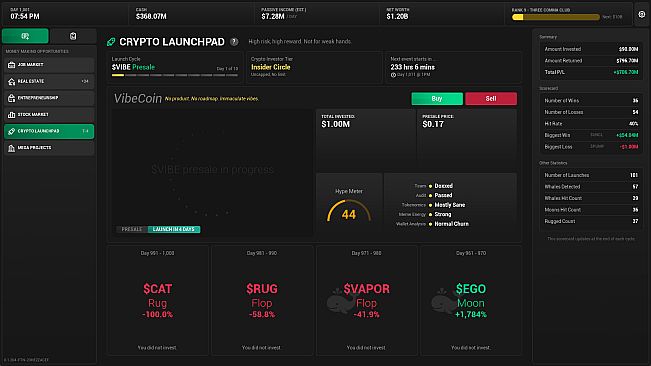This screenshot has height=366, width=651.
Task: Click the Hit Rate row
Action: 591,124
